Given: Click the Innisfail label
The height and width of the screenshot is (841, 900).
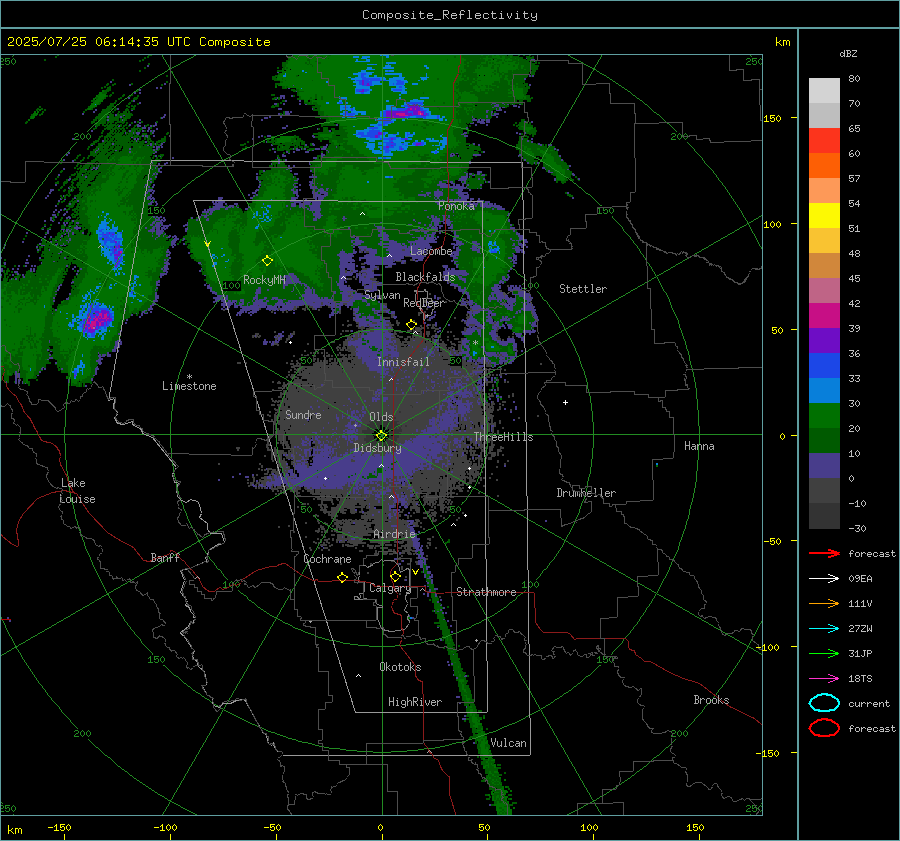Looking at the screenshot, I should pos(403,362).
